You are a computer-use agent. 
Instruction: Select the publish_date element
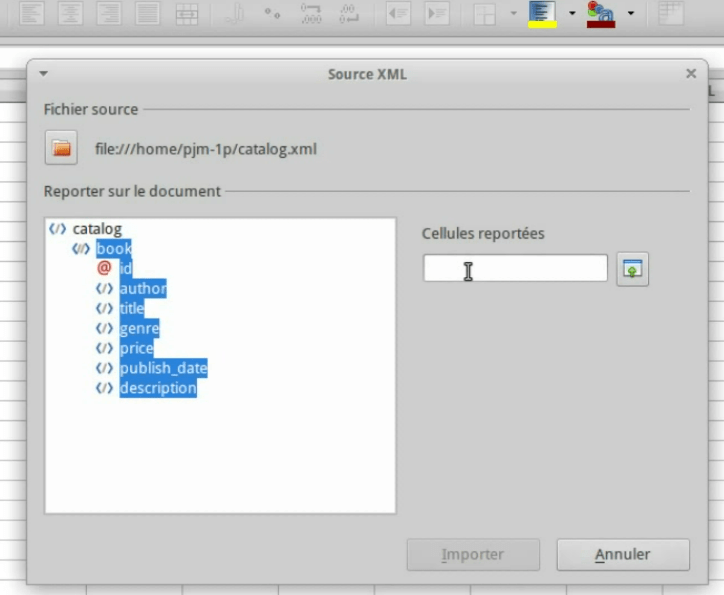[x=163, y=368]
